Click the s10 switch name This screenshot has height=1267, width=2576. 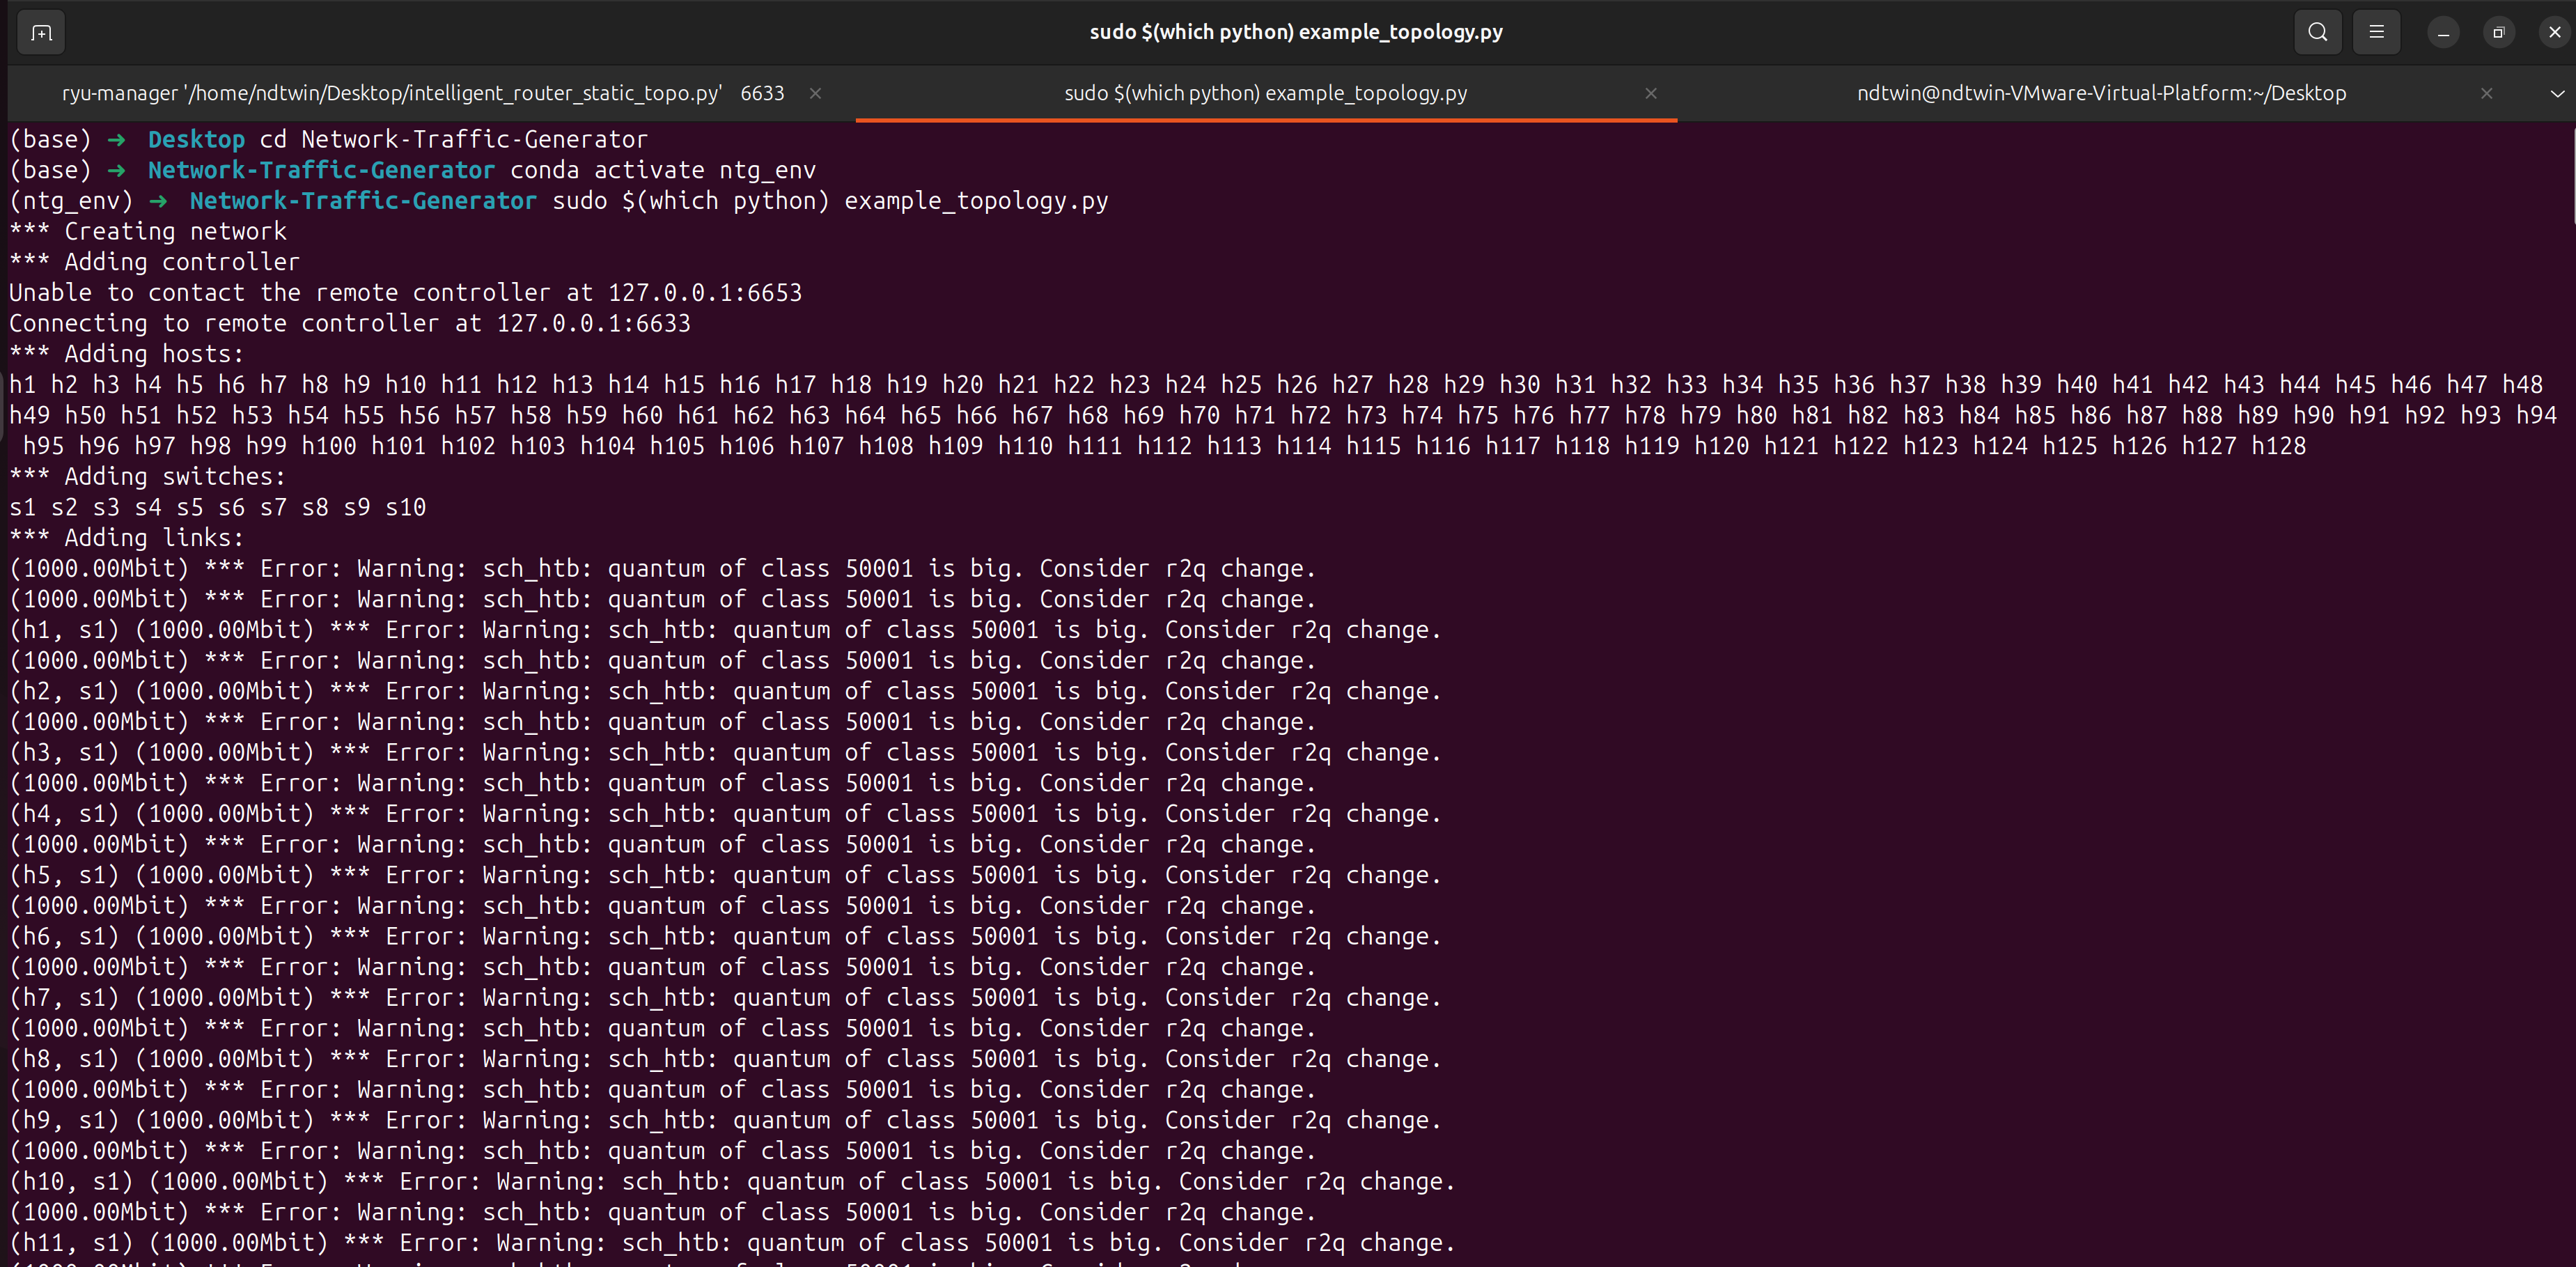405,507
